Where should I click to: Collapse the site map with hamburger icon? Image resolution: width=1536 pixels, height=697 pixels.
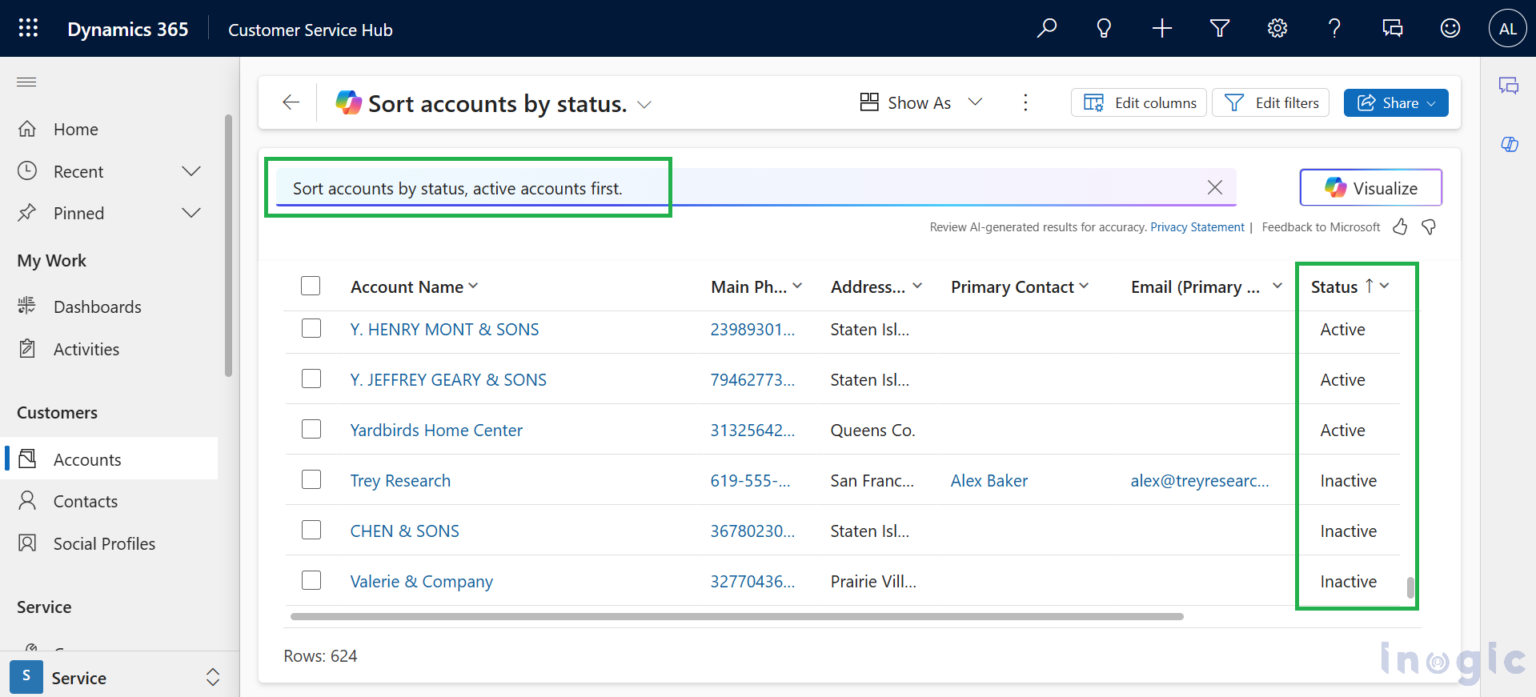click(26, 81)
